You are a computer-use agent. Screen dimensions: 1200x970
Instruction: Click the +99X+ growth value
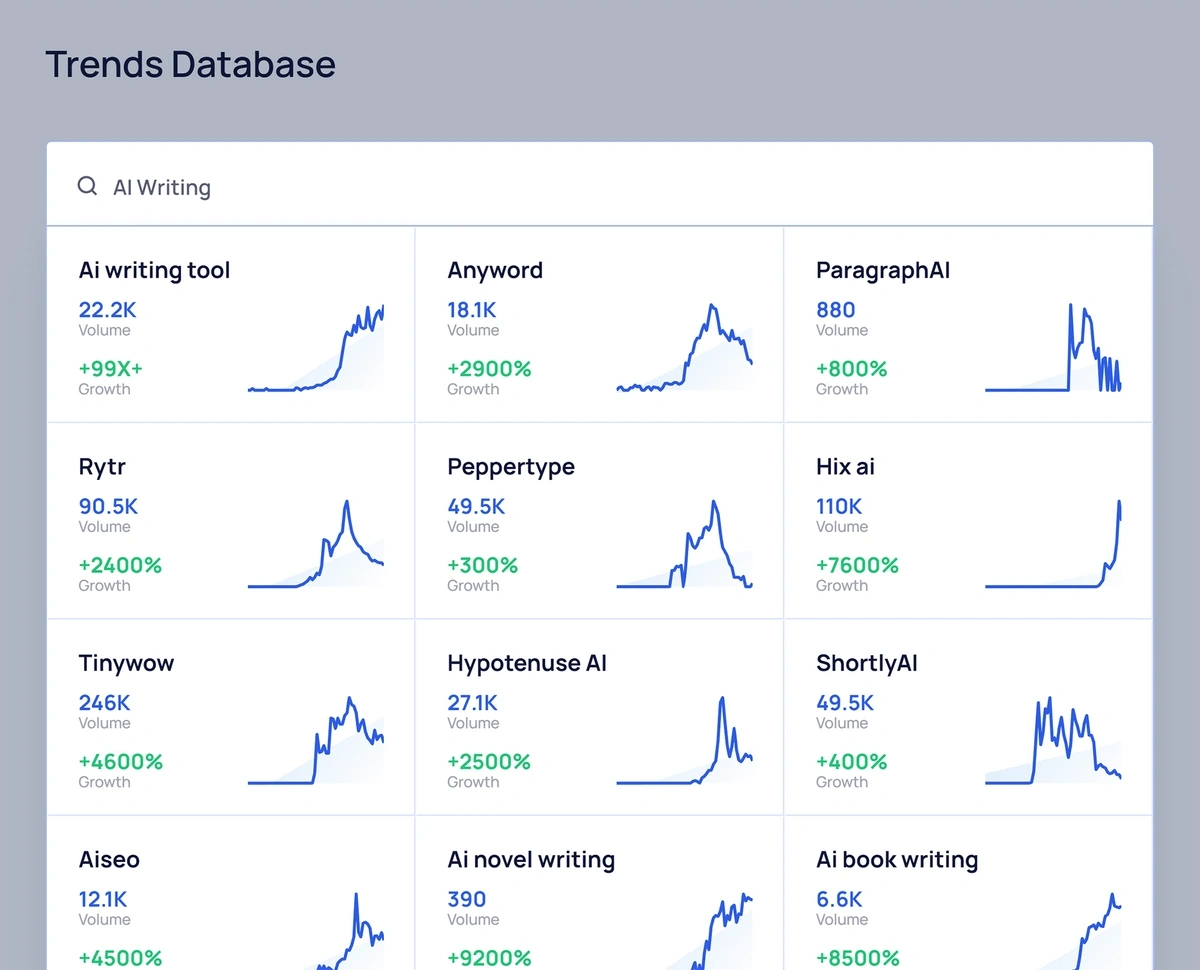click(111, 369)
